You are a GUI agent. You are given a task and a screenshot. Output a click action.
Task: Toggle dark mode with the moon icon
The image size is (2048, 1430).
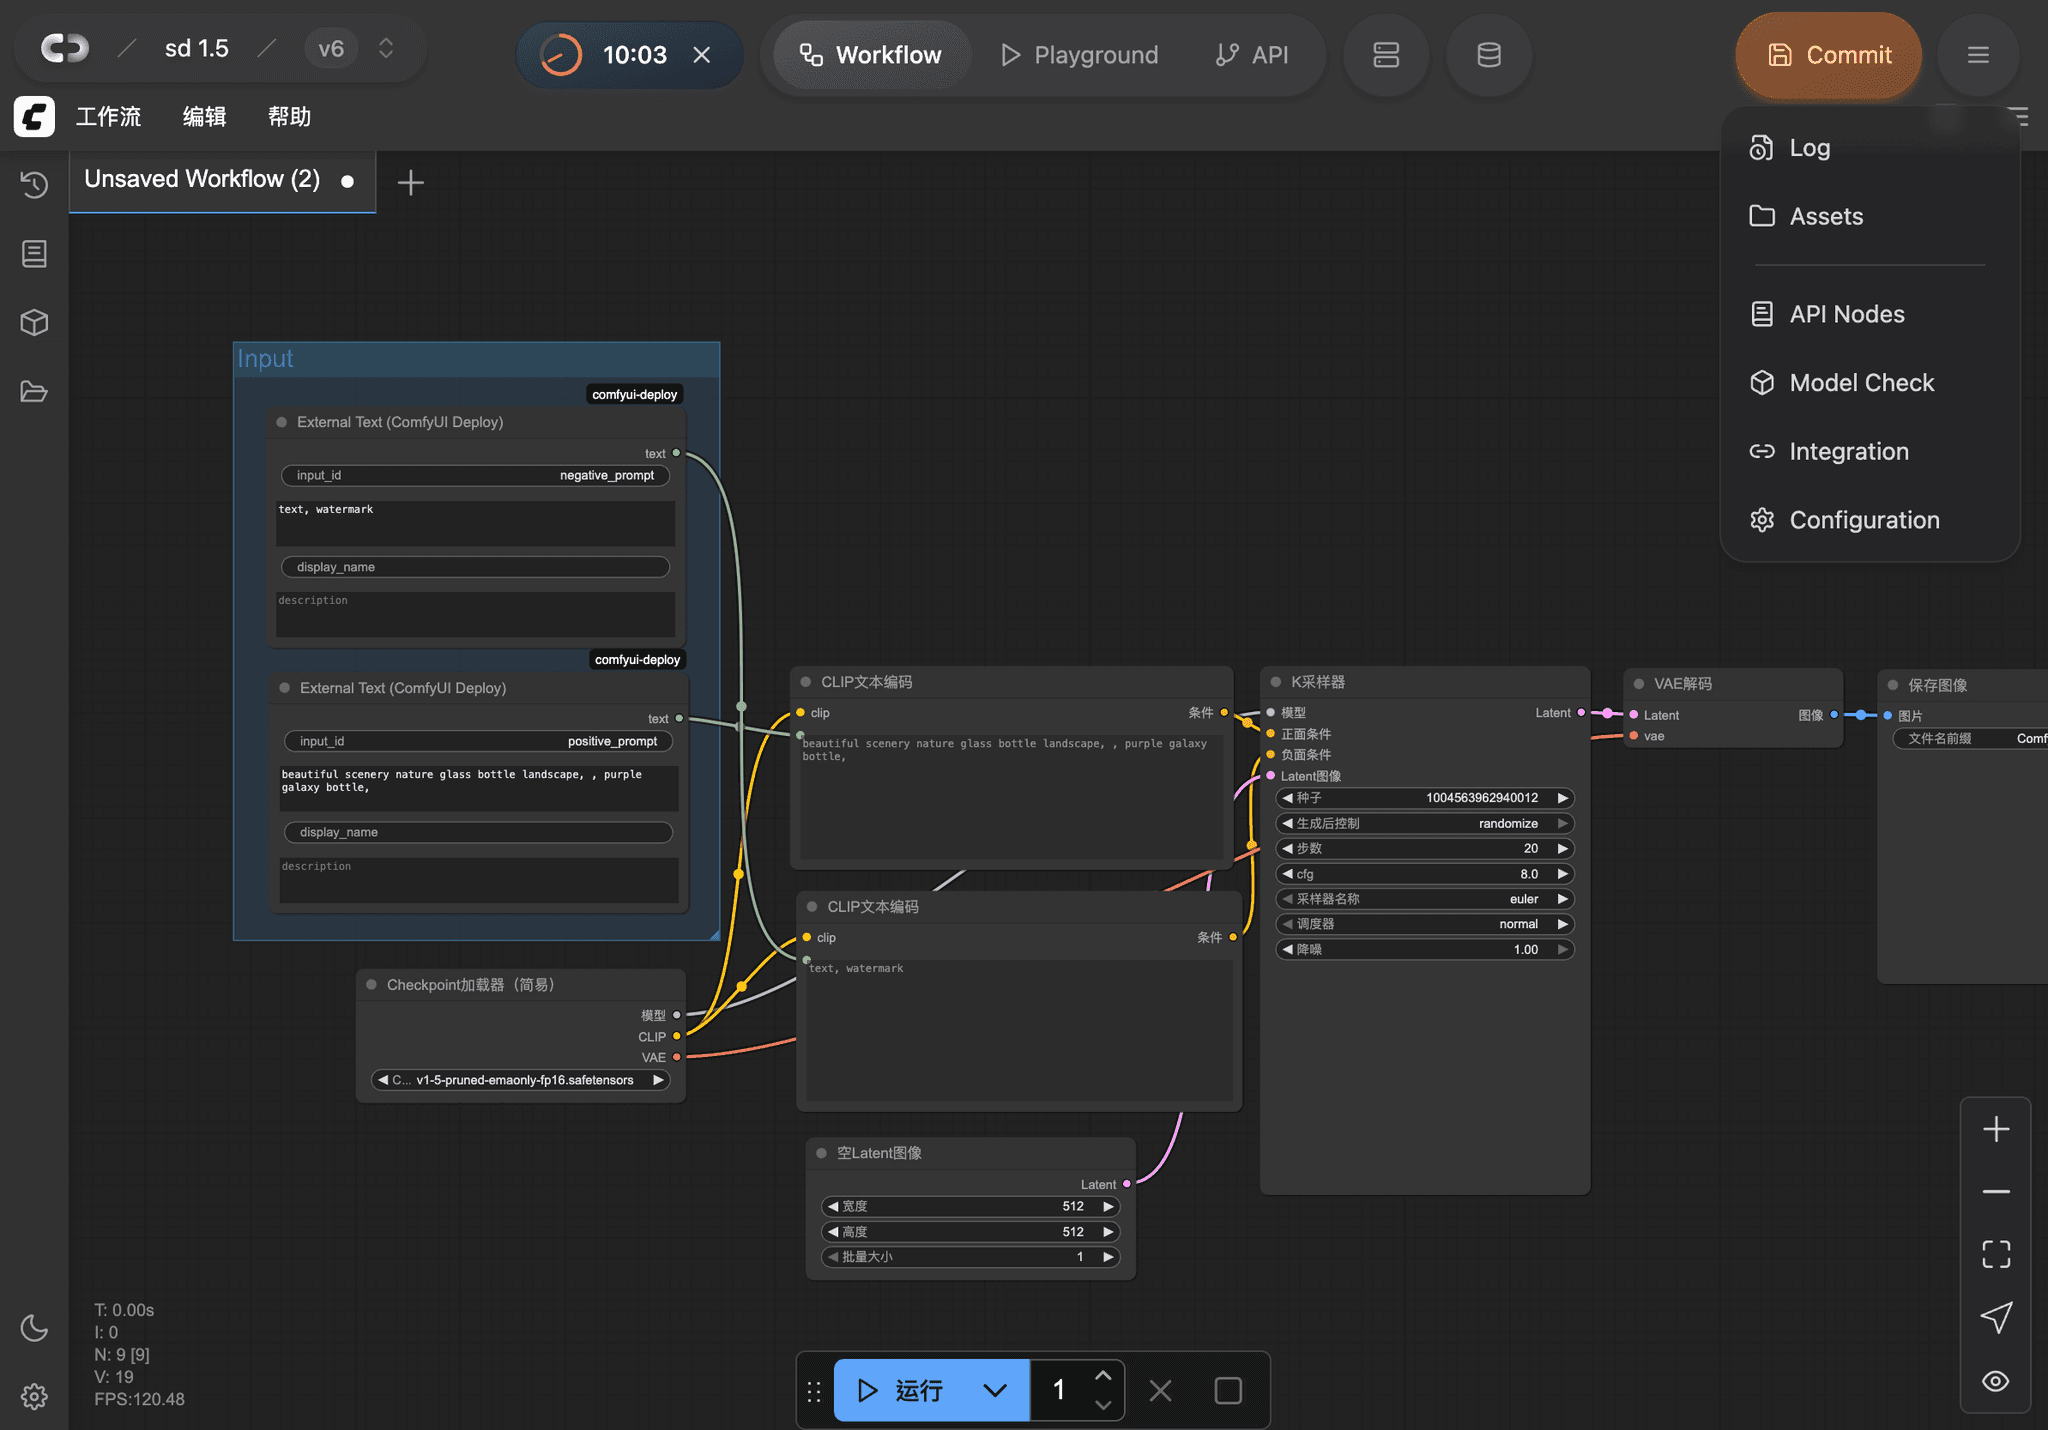[x=34, y=1329]
